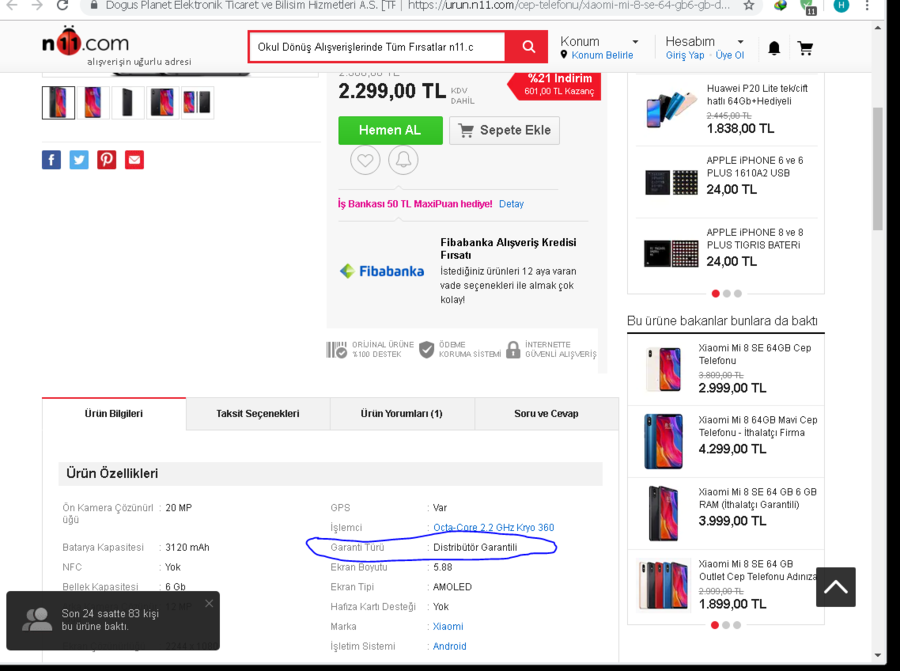Click Xiaomi brand link

coord(448,626)
